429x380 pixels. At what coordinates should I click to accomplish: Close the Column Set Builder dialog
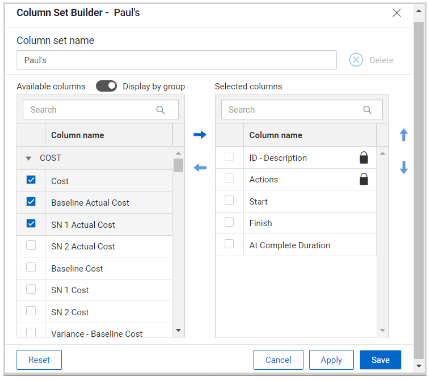[397, 13]
